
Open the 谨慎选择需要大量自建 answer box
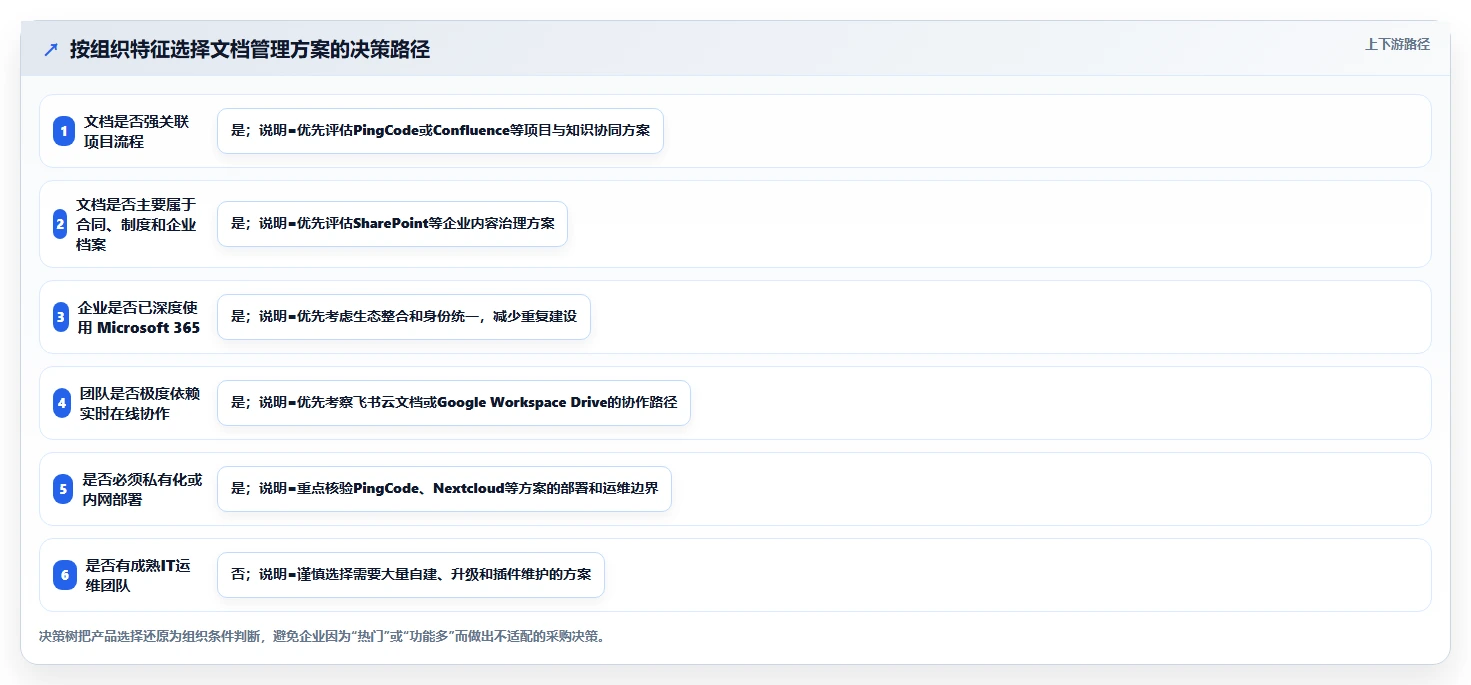click(x=411, y=575)
